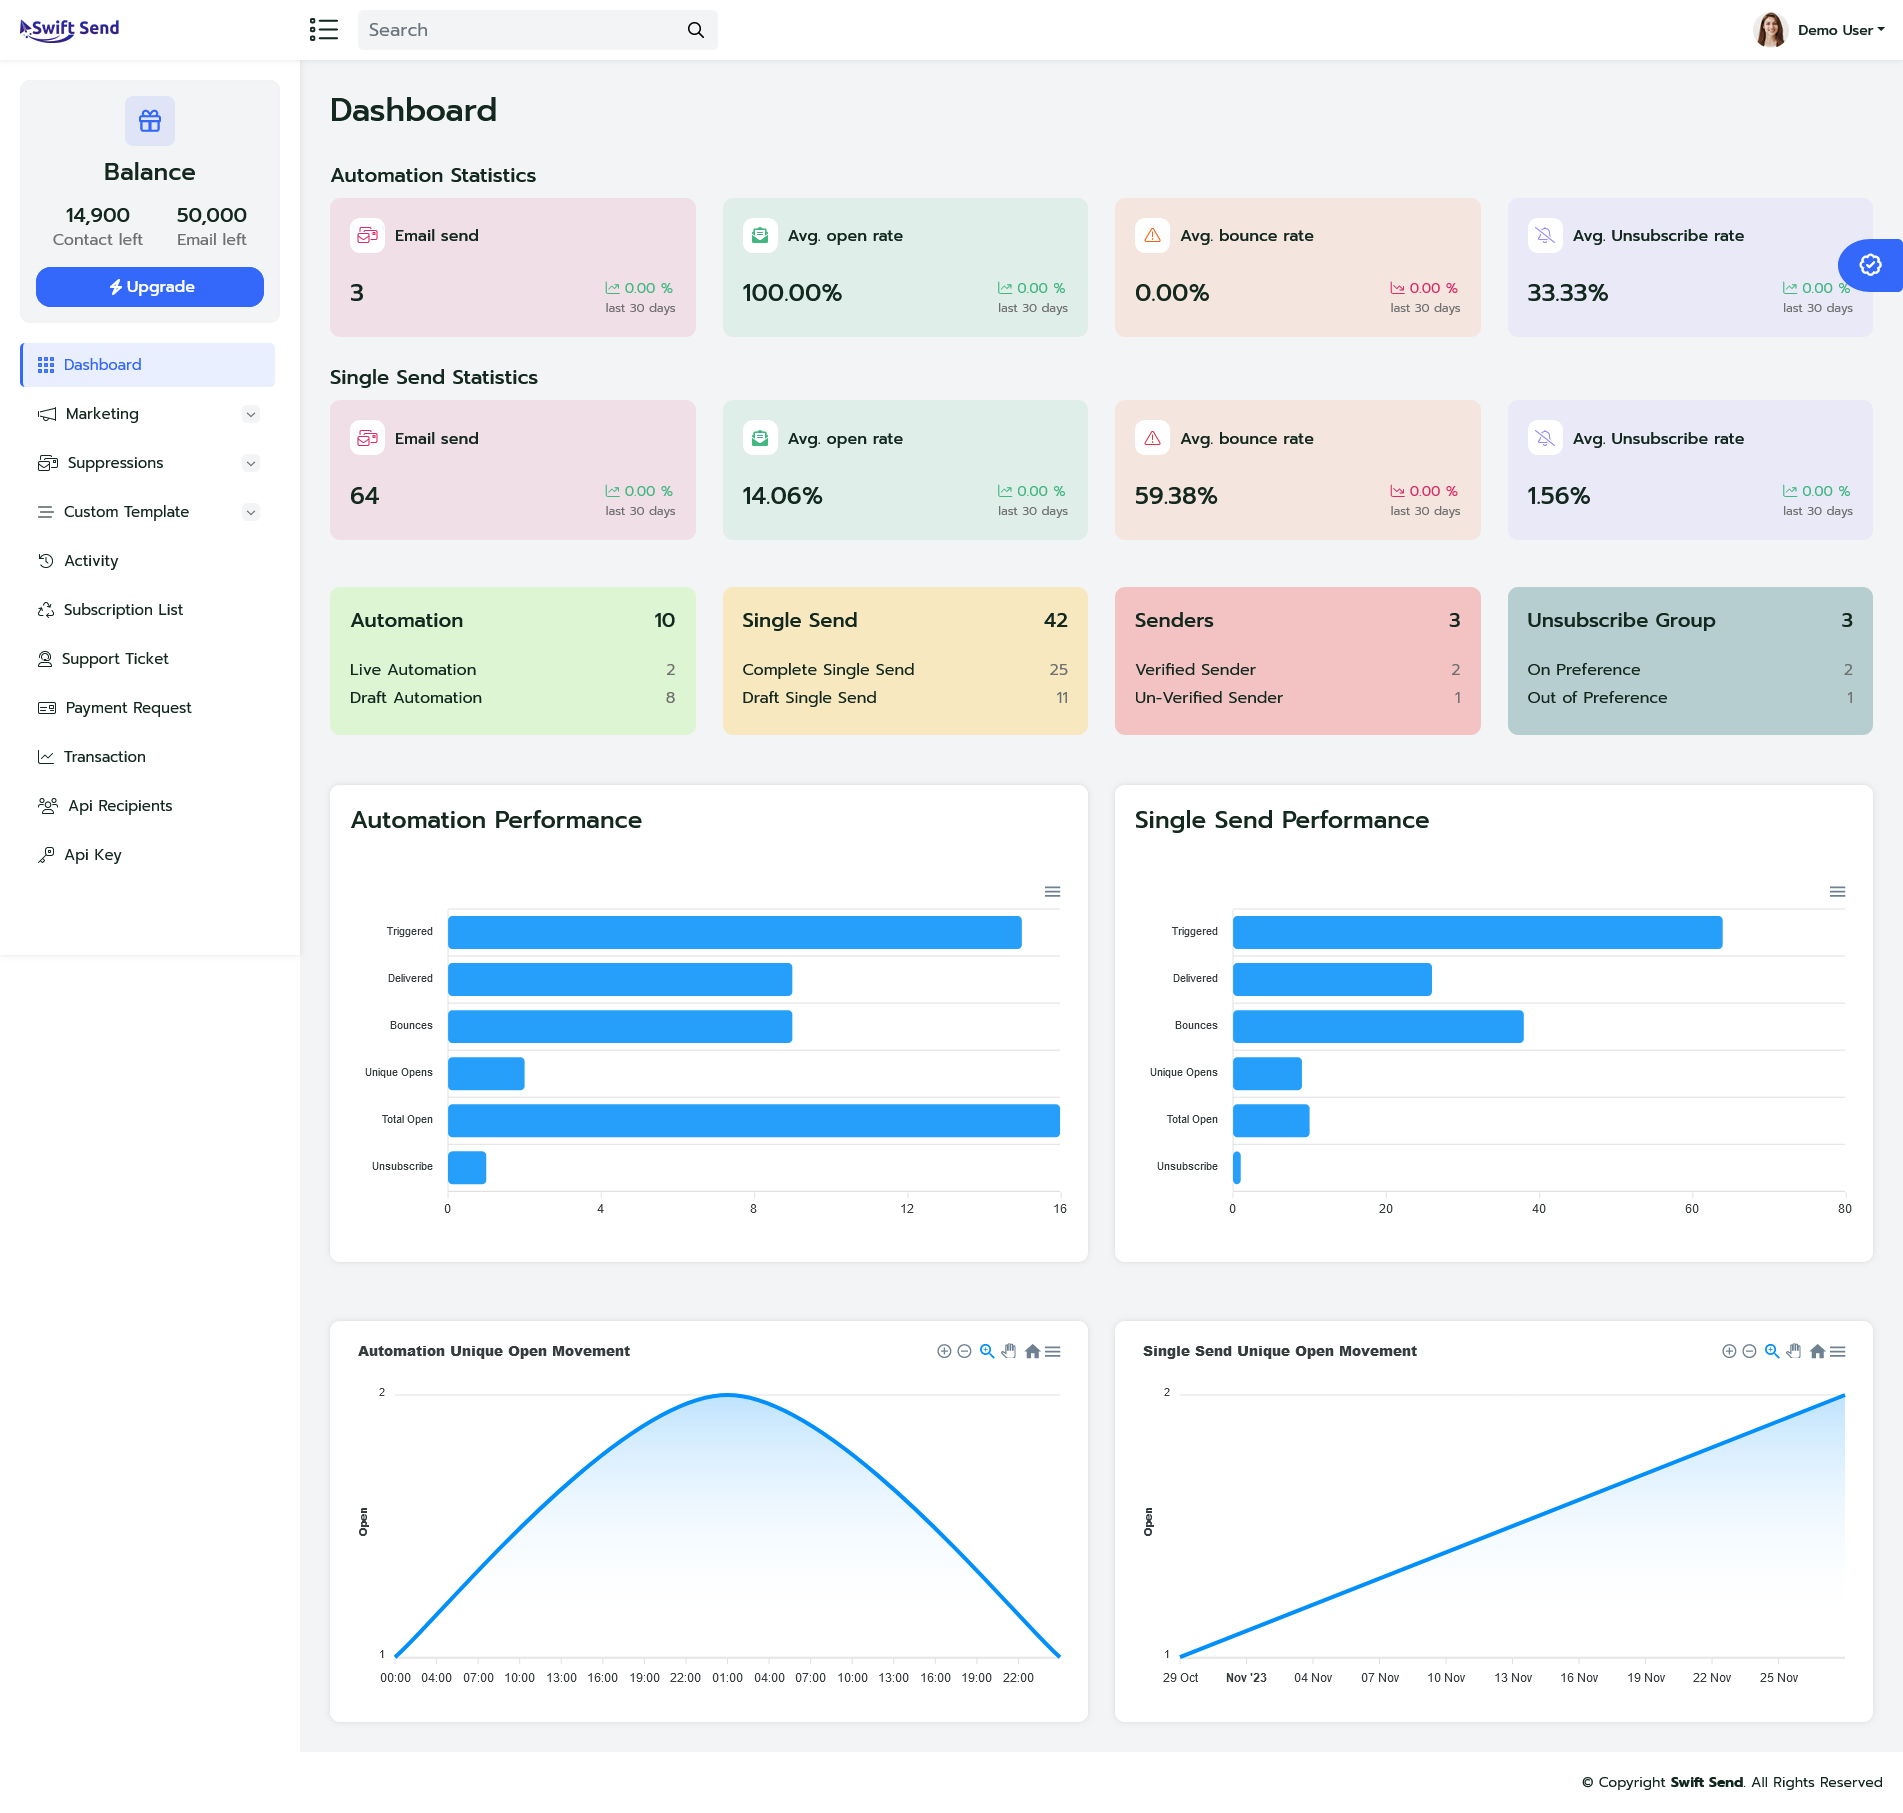
Task: Open the Support Ticket link
Action: [x=115, y=659]
